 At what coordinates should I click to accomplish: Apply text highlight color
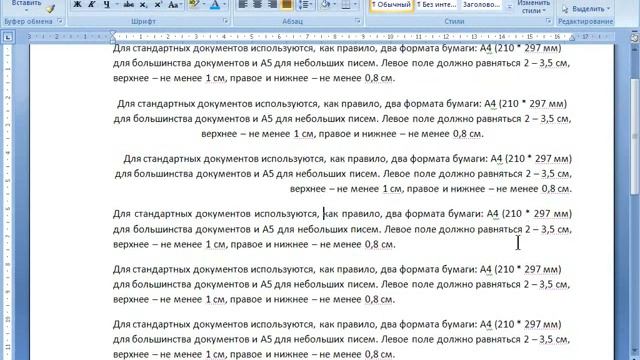tap(193, 5)
